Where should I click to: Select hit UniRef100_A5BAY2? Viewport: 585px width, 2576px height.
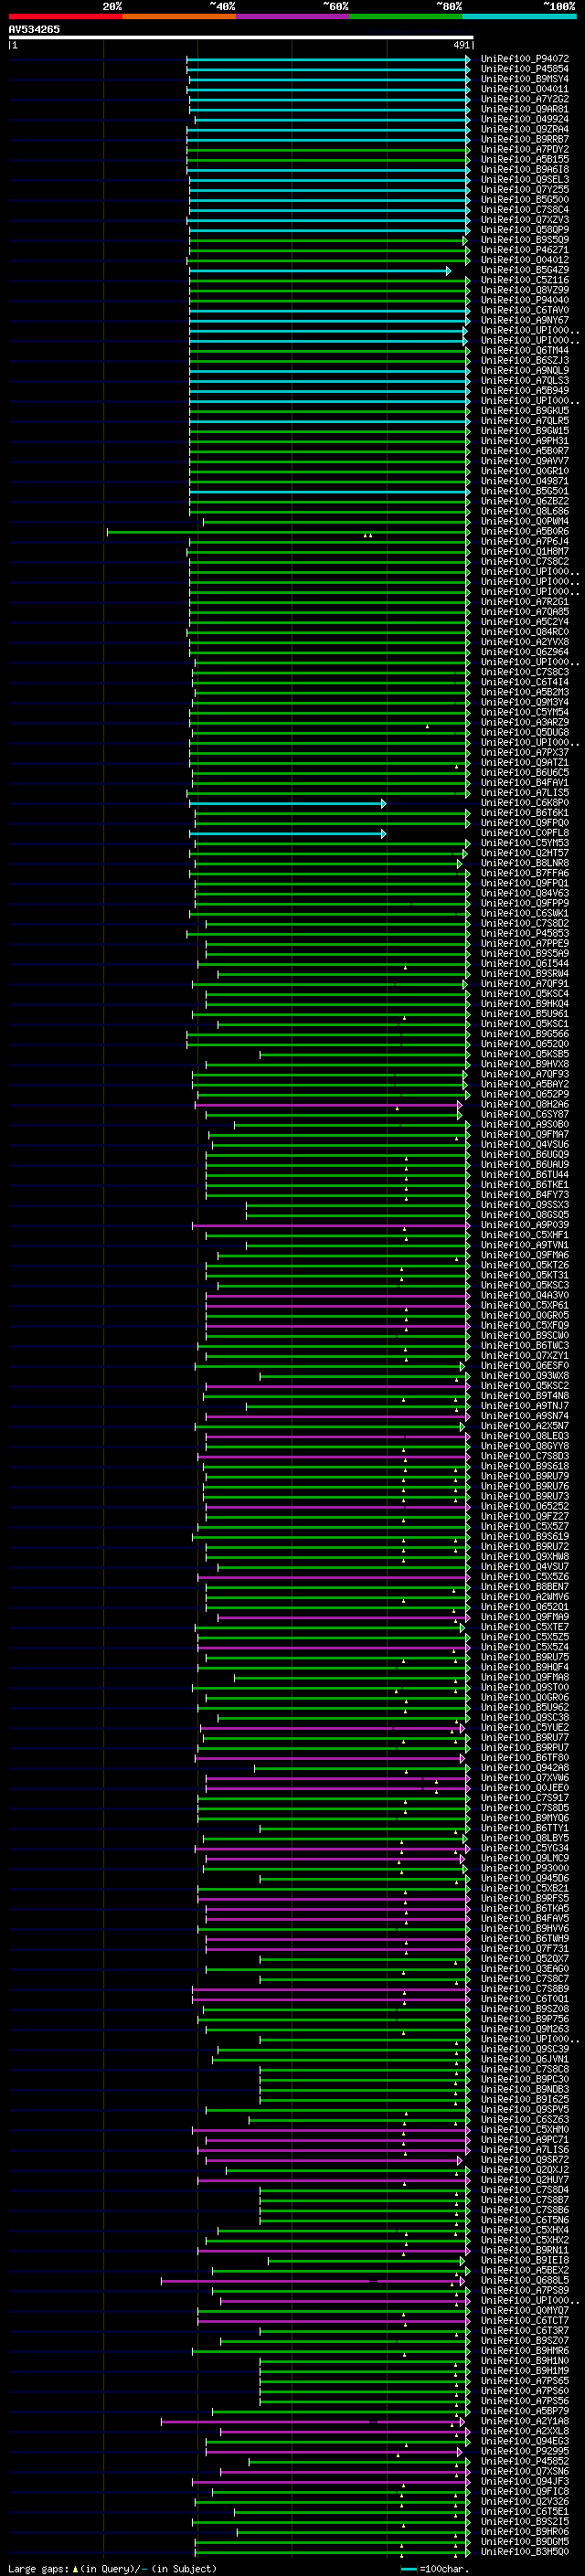[x=524, y=1085]
